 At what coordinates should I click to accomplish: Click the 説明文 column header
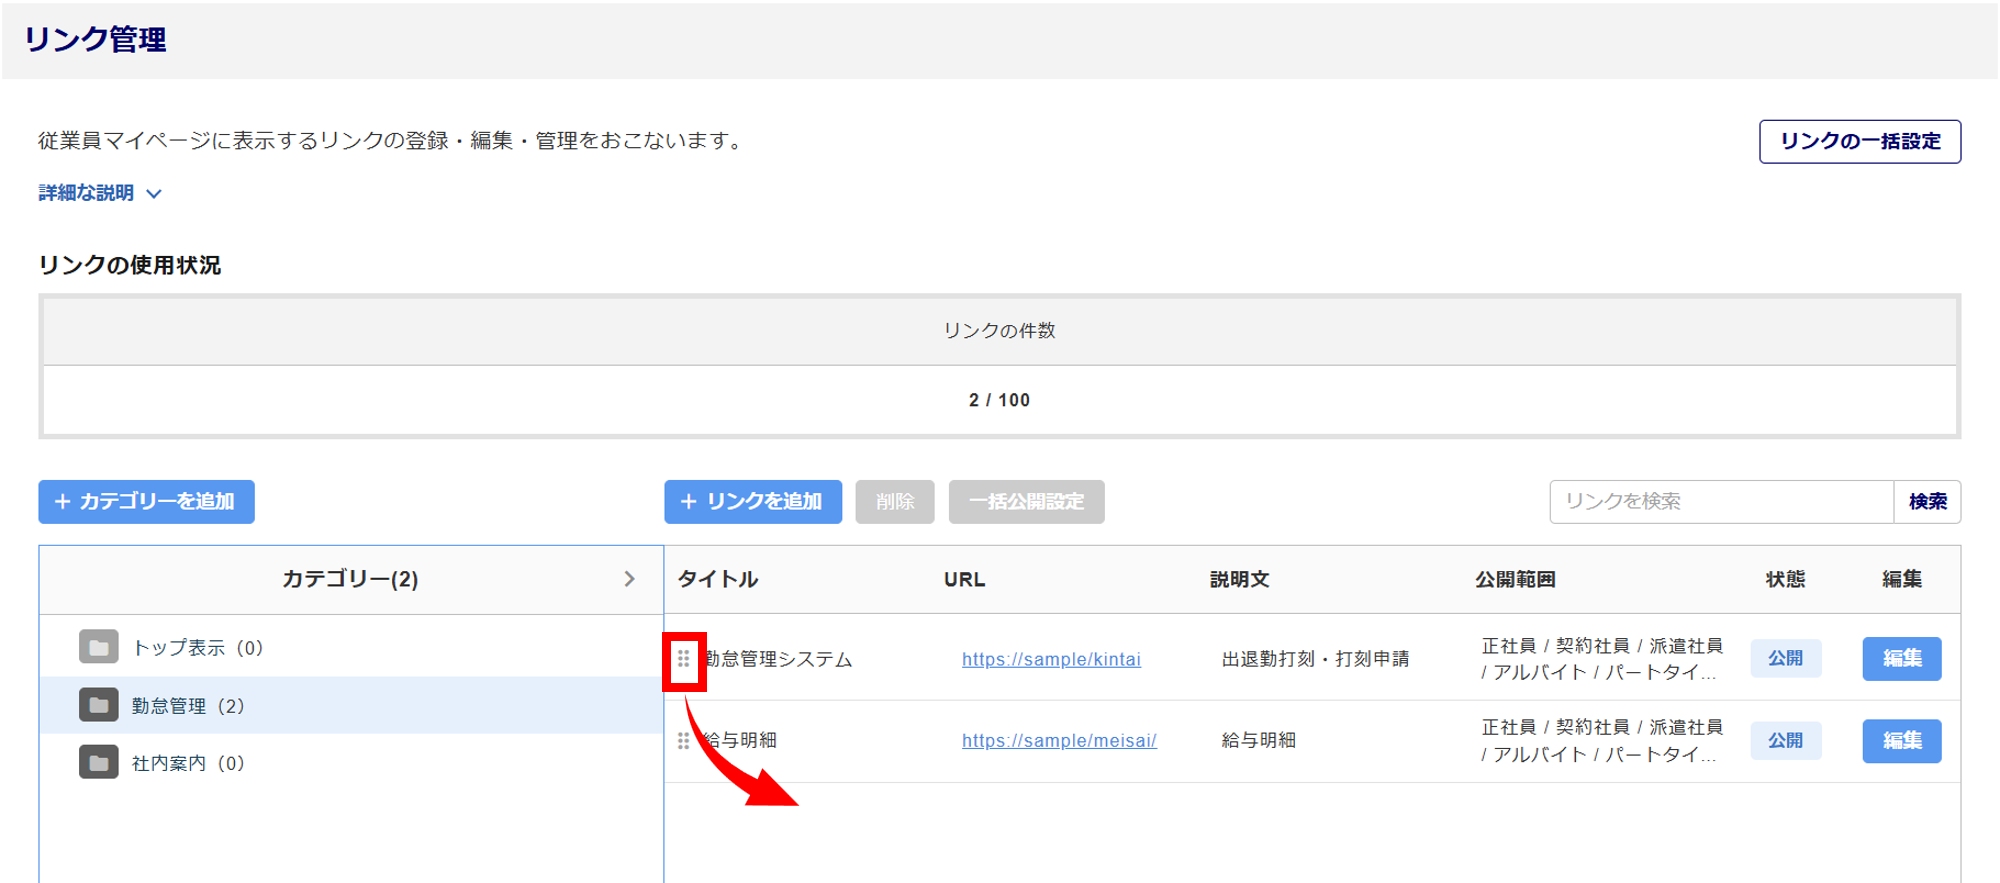(1240, 579)
